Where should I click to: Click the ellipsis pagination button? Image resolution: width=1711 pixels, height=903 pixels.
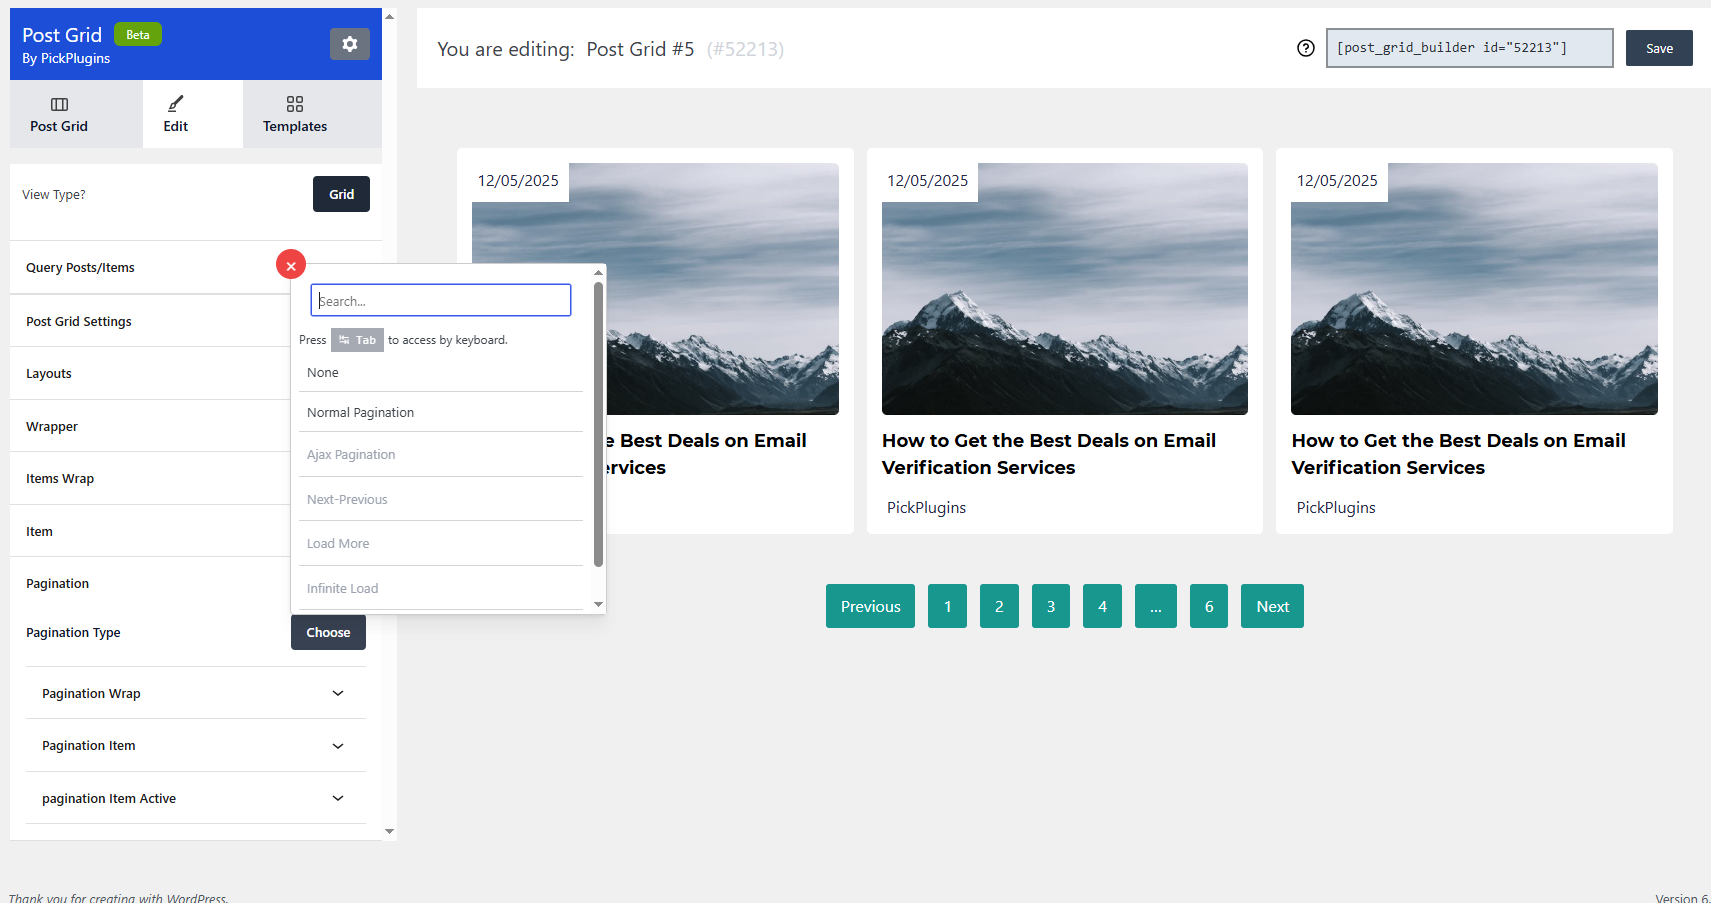coord(1156,606)
